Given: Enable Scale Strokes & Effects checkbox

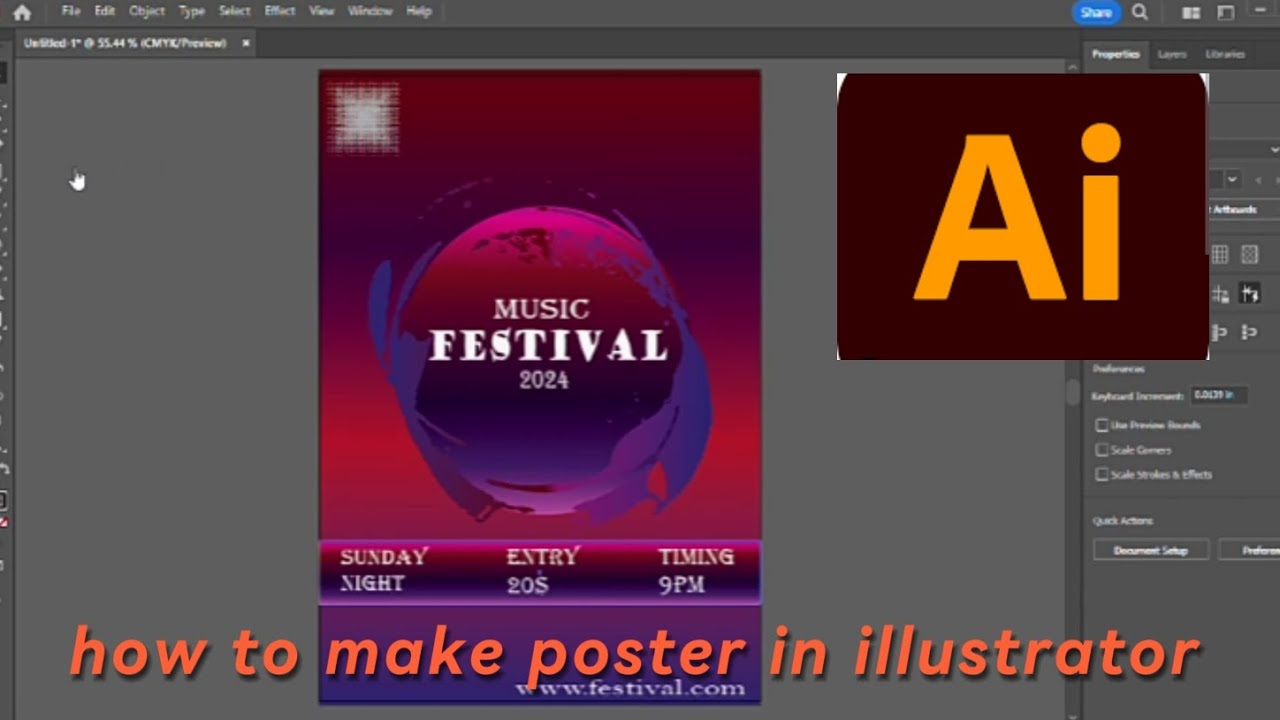Looking at the screenshot, I should click(1102, 475).
